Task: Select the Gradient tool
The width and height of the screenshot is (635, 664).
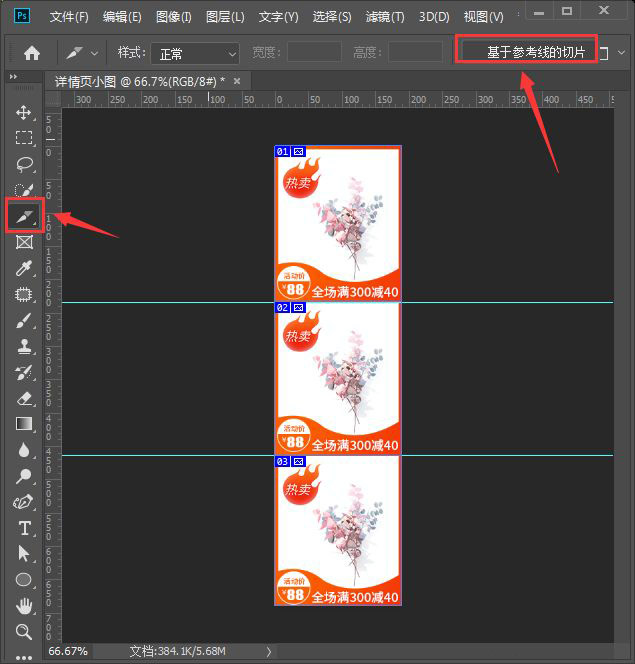Action: click(24, 424)
